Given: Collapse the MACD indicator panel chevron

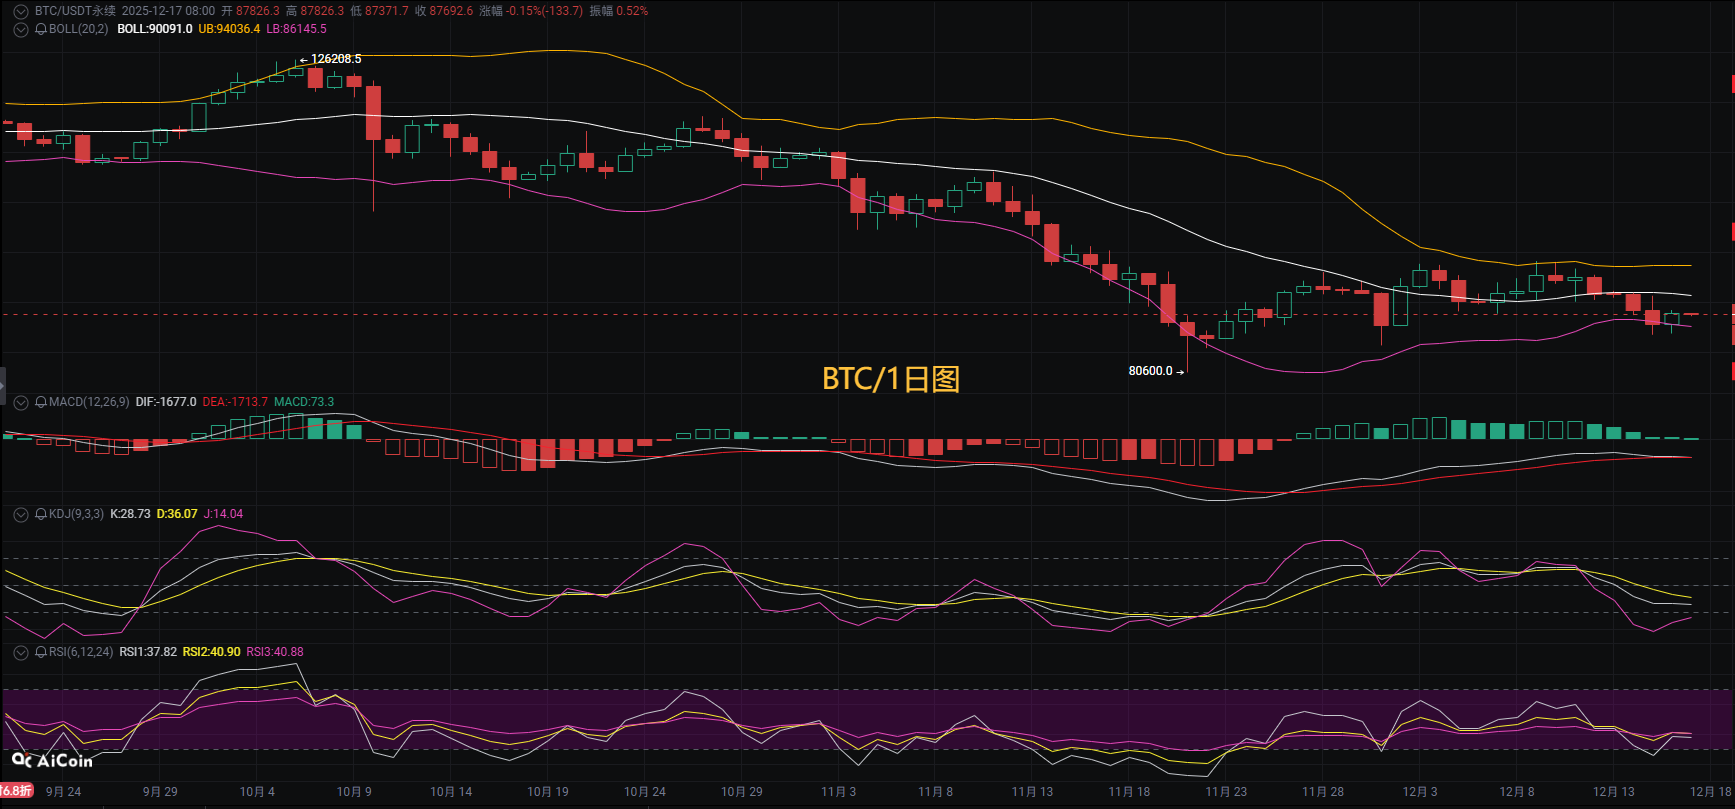Looking at the screenshot, I should coord(21,402).
